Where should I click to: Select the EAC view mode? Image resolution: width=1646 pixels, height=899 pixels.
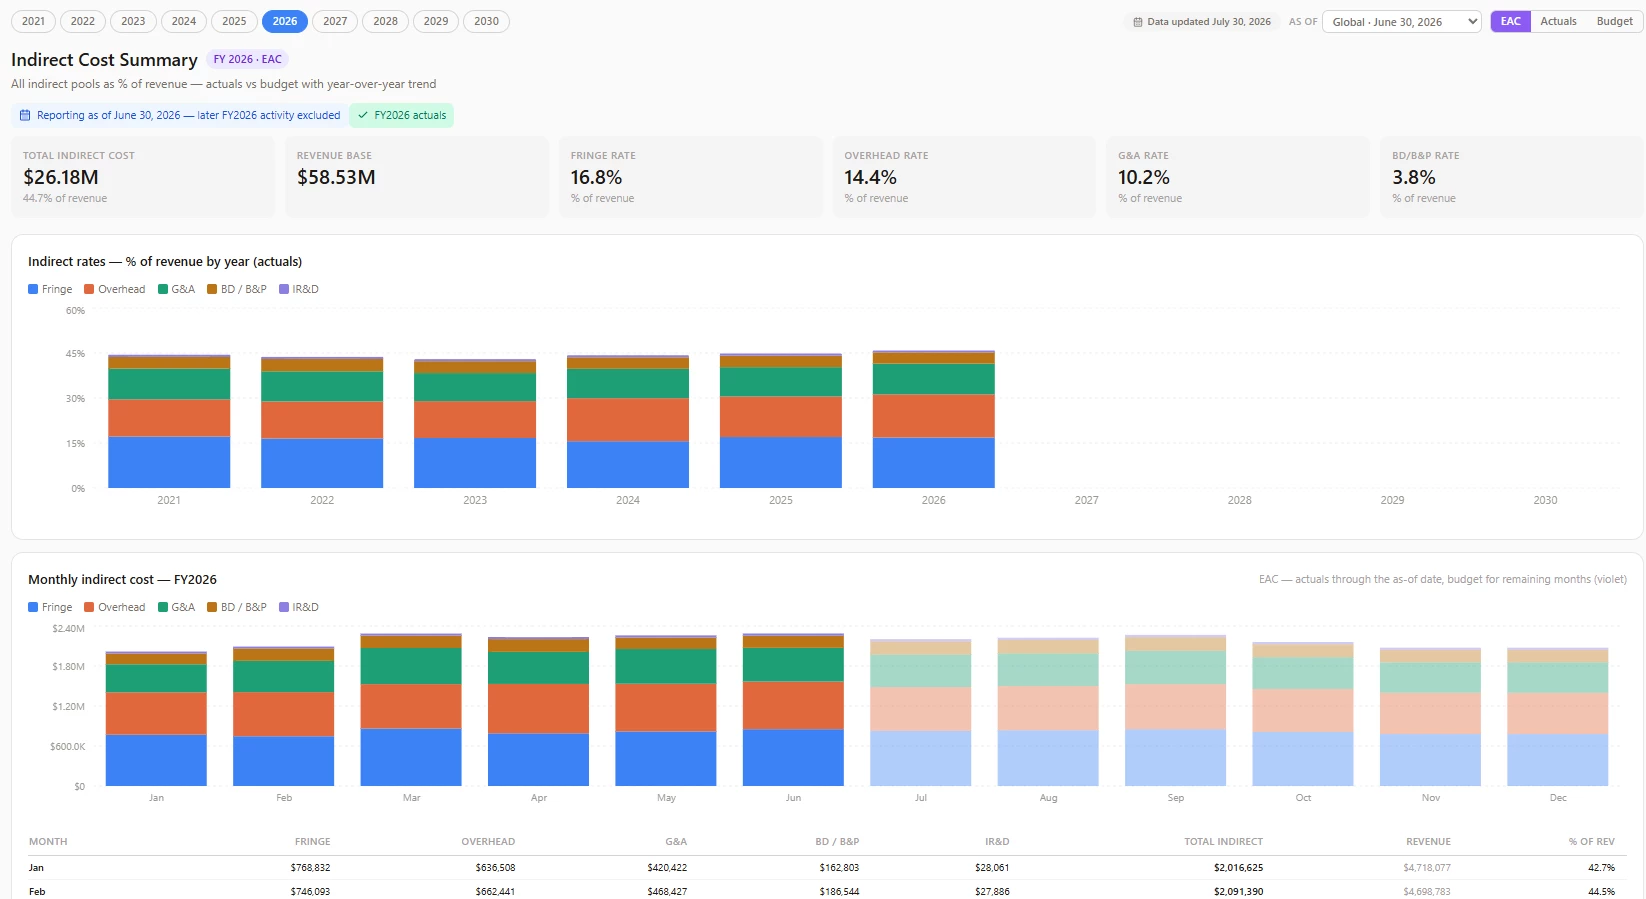point(1510,21)
